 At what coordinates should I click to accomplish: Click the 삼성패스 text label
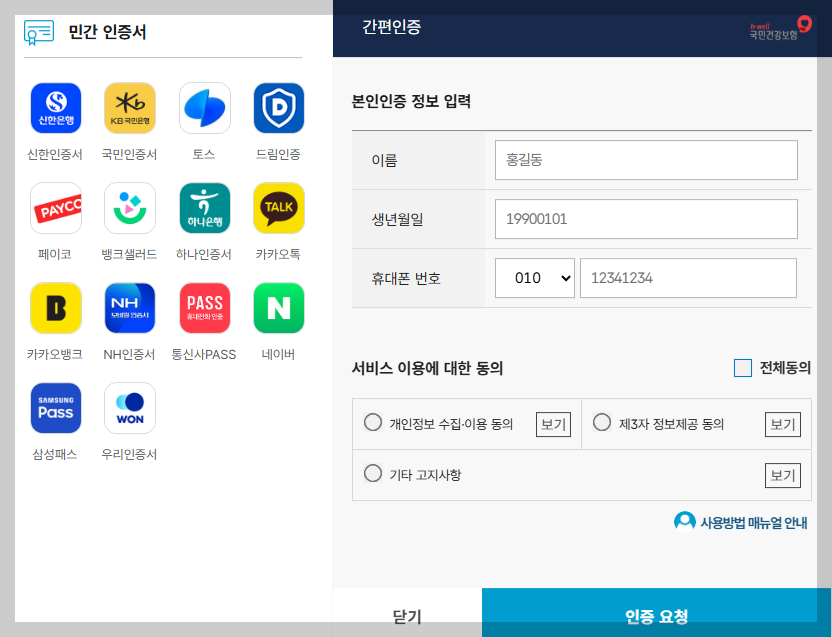(55, 454)
